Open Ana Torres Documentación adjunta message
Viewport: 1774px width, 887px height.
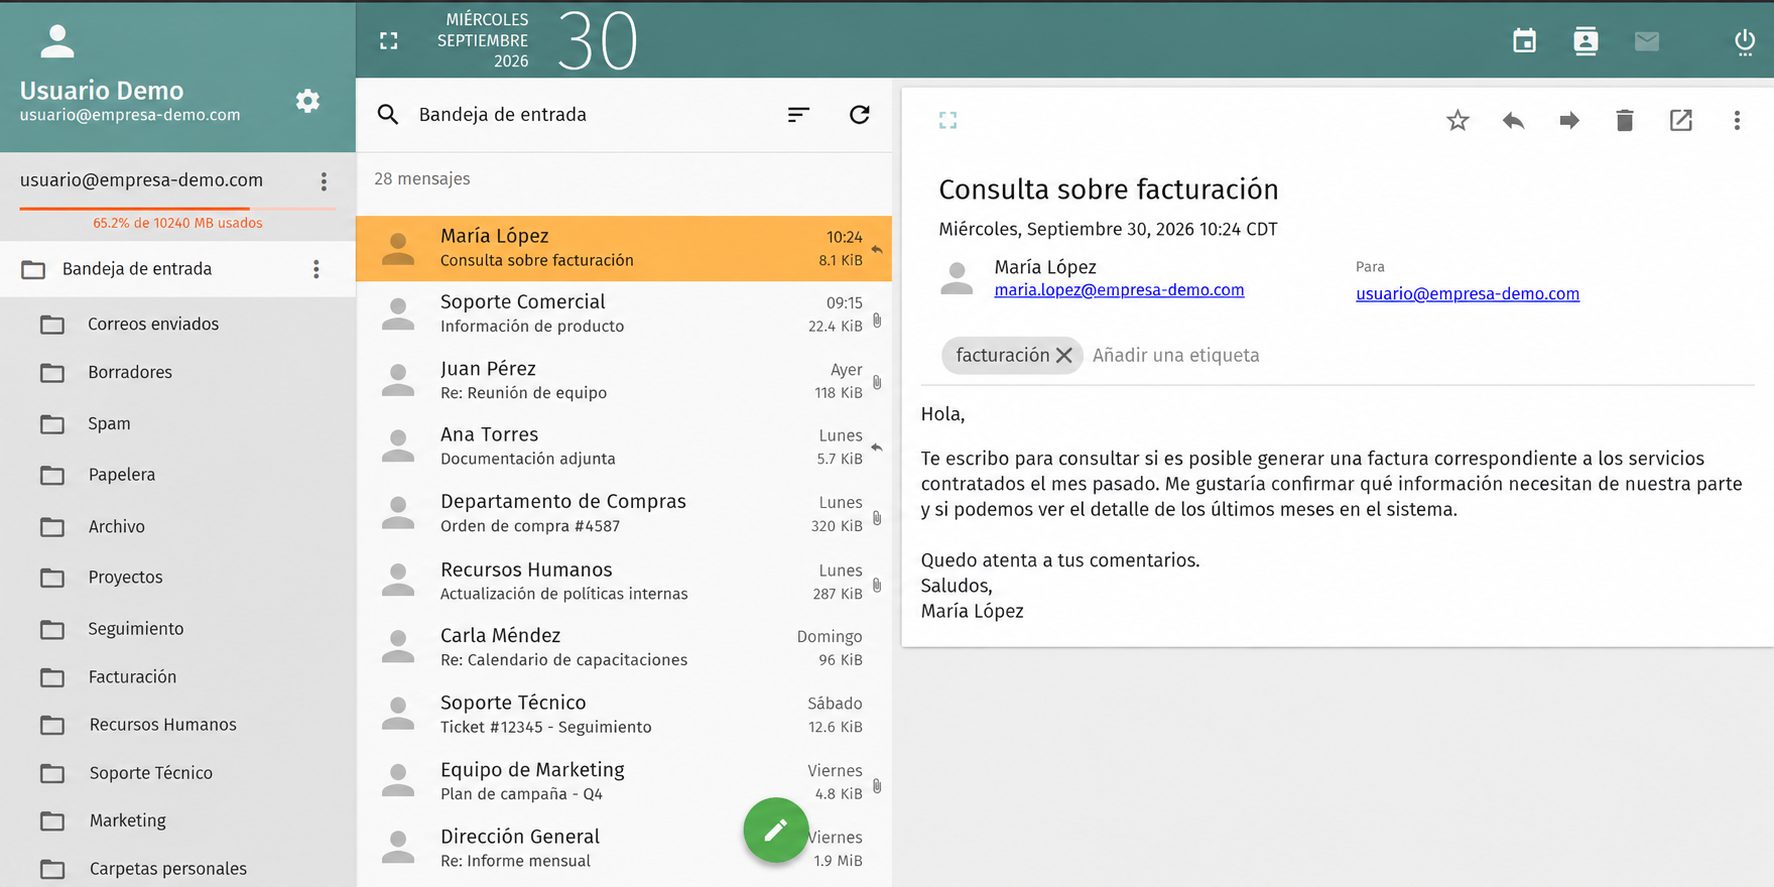click(624, 447)
